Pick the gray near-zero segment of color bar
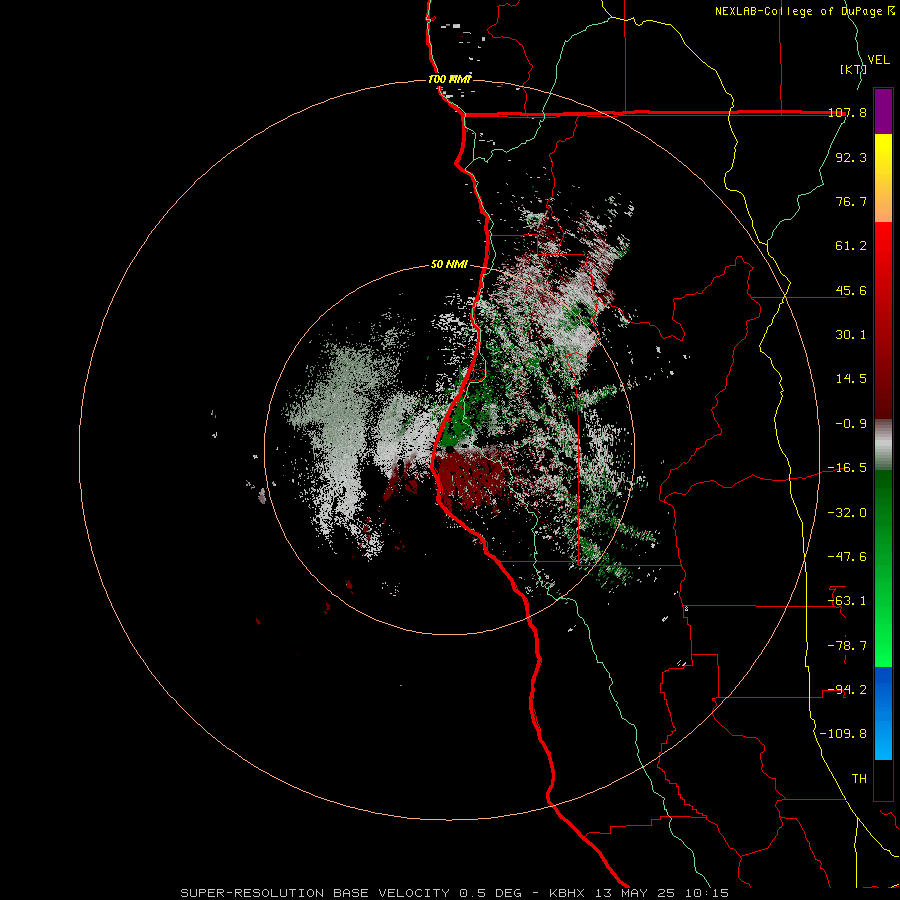Viewport: 900px width, 900px height. tap(883, 445)
